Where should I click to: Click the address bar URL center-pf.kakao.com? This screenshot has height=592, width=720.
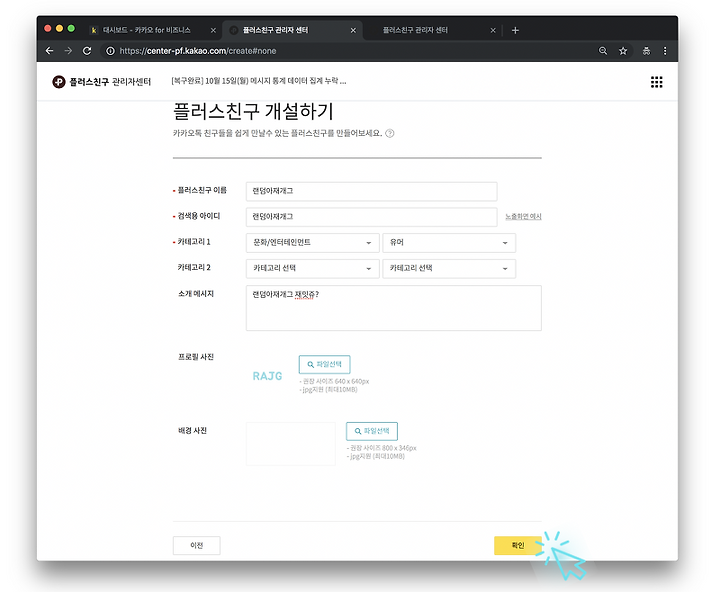(197, 51)
